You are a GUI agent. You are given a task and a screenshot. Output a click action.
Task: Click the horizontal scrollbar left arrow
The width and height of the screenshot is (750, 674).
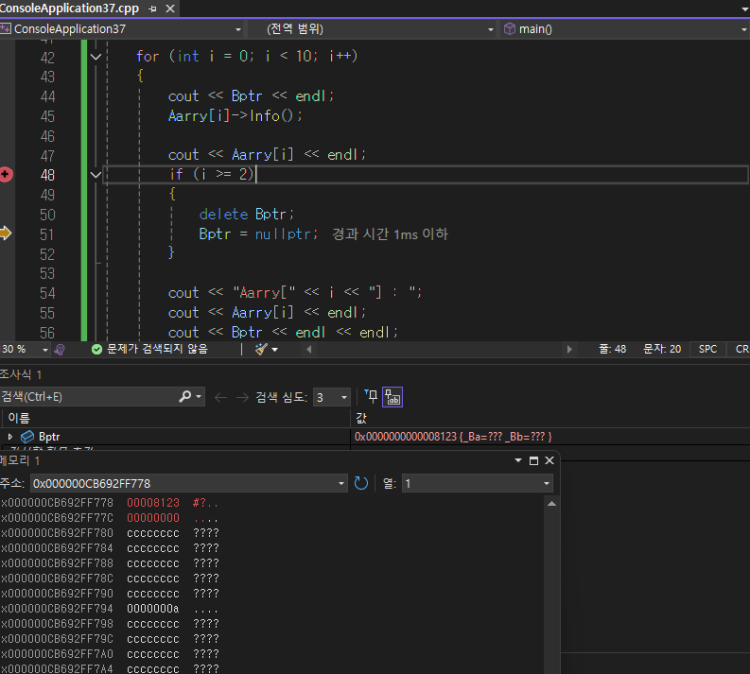click(309, 350)
